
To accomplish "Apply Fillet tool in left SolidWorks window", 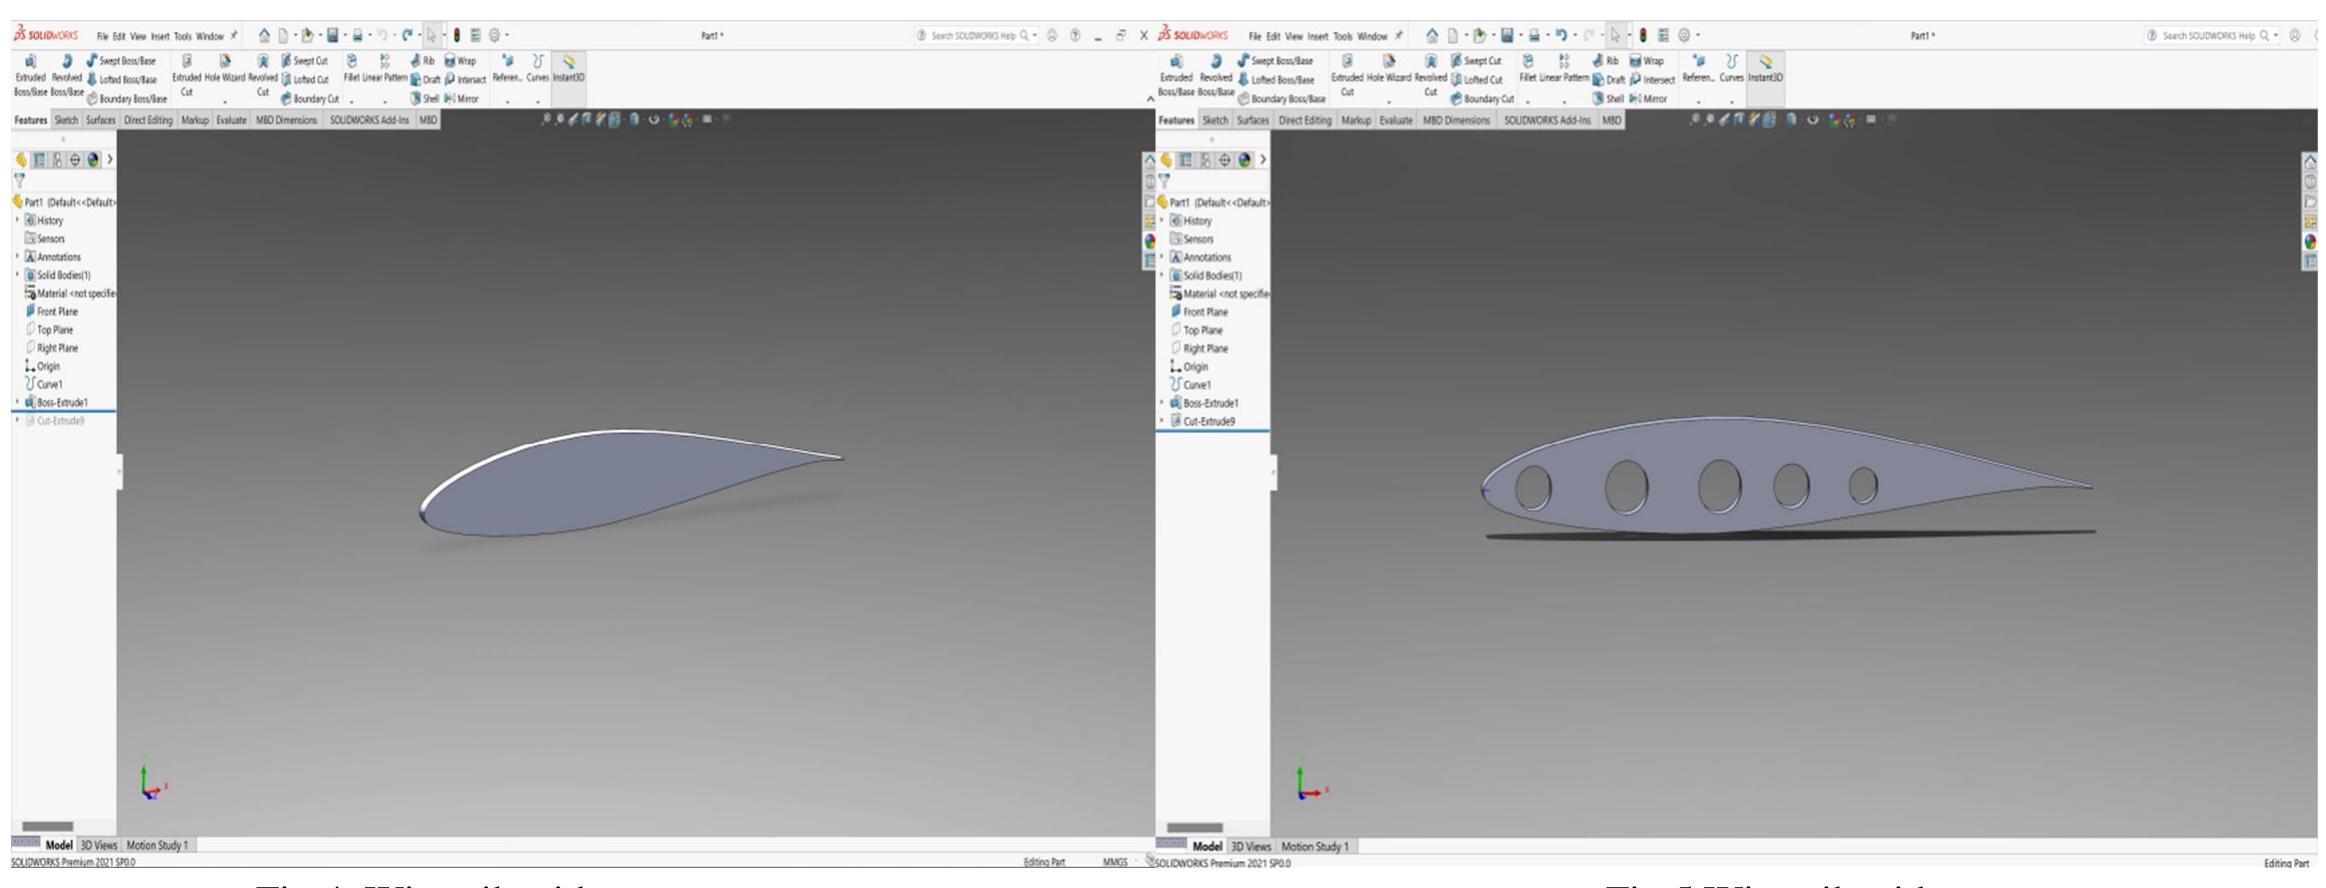I will click(x=351, y=70).
